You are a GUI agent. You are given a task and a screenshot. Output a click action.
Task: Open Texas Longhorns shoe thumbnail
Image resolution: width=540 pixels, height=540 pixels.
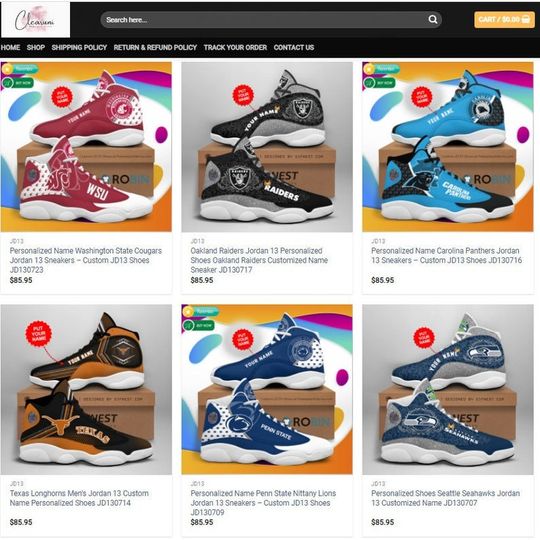(86, 389)
